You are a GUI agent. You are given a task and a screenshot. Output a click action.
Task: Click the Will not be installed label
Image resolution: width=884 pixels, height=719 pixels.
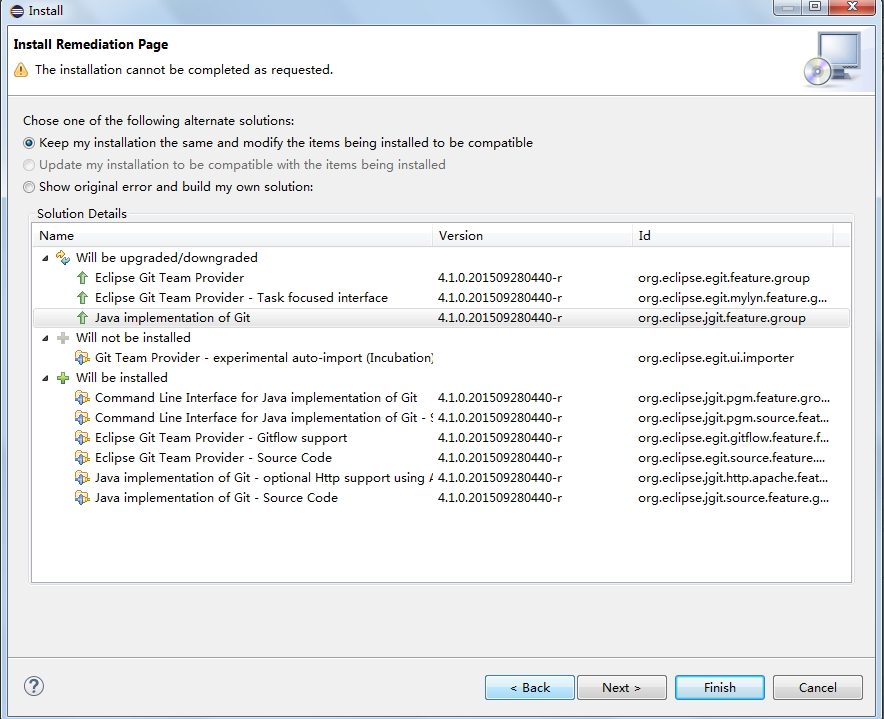pos(133,338)
